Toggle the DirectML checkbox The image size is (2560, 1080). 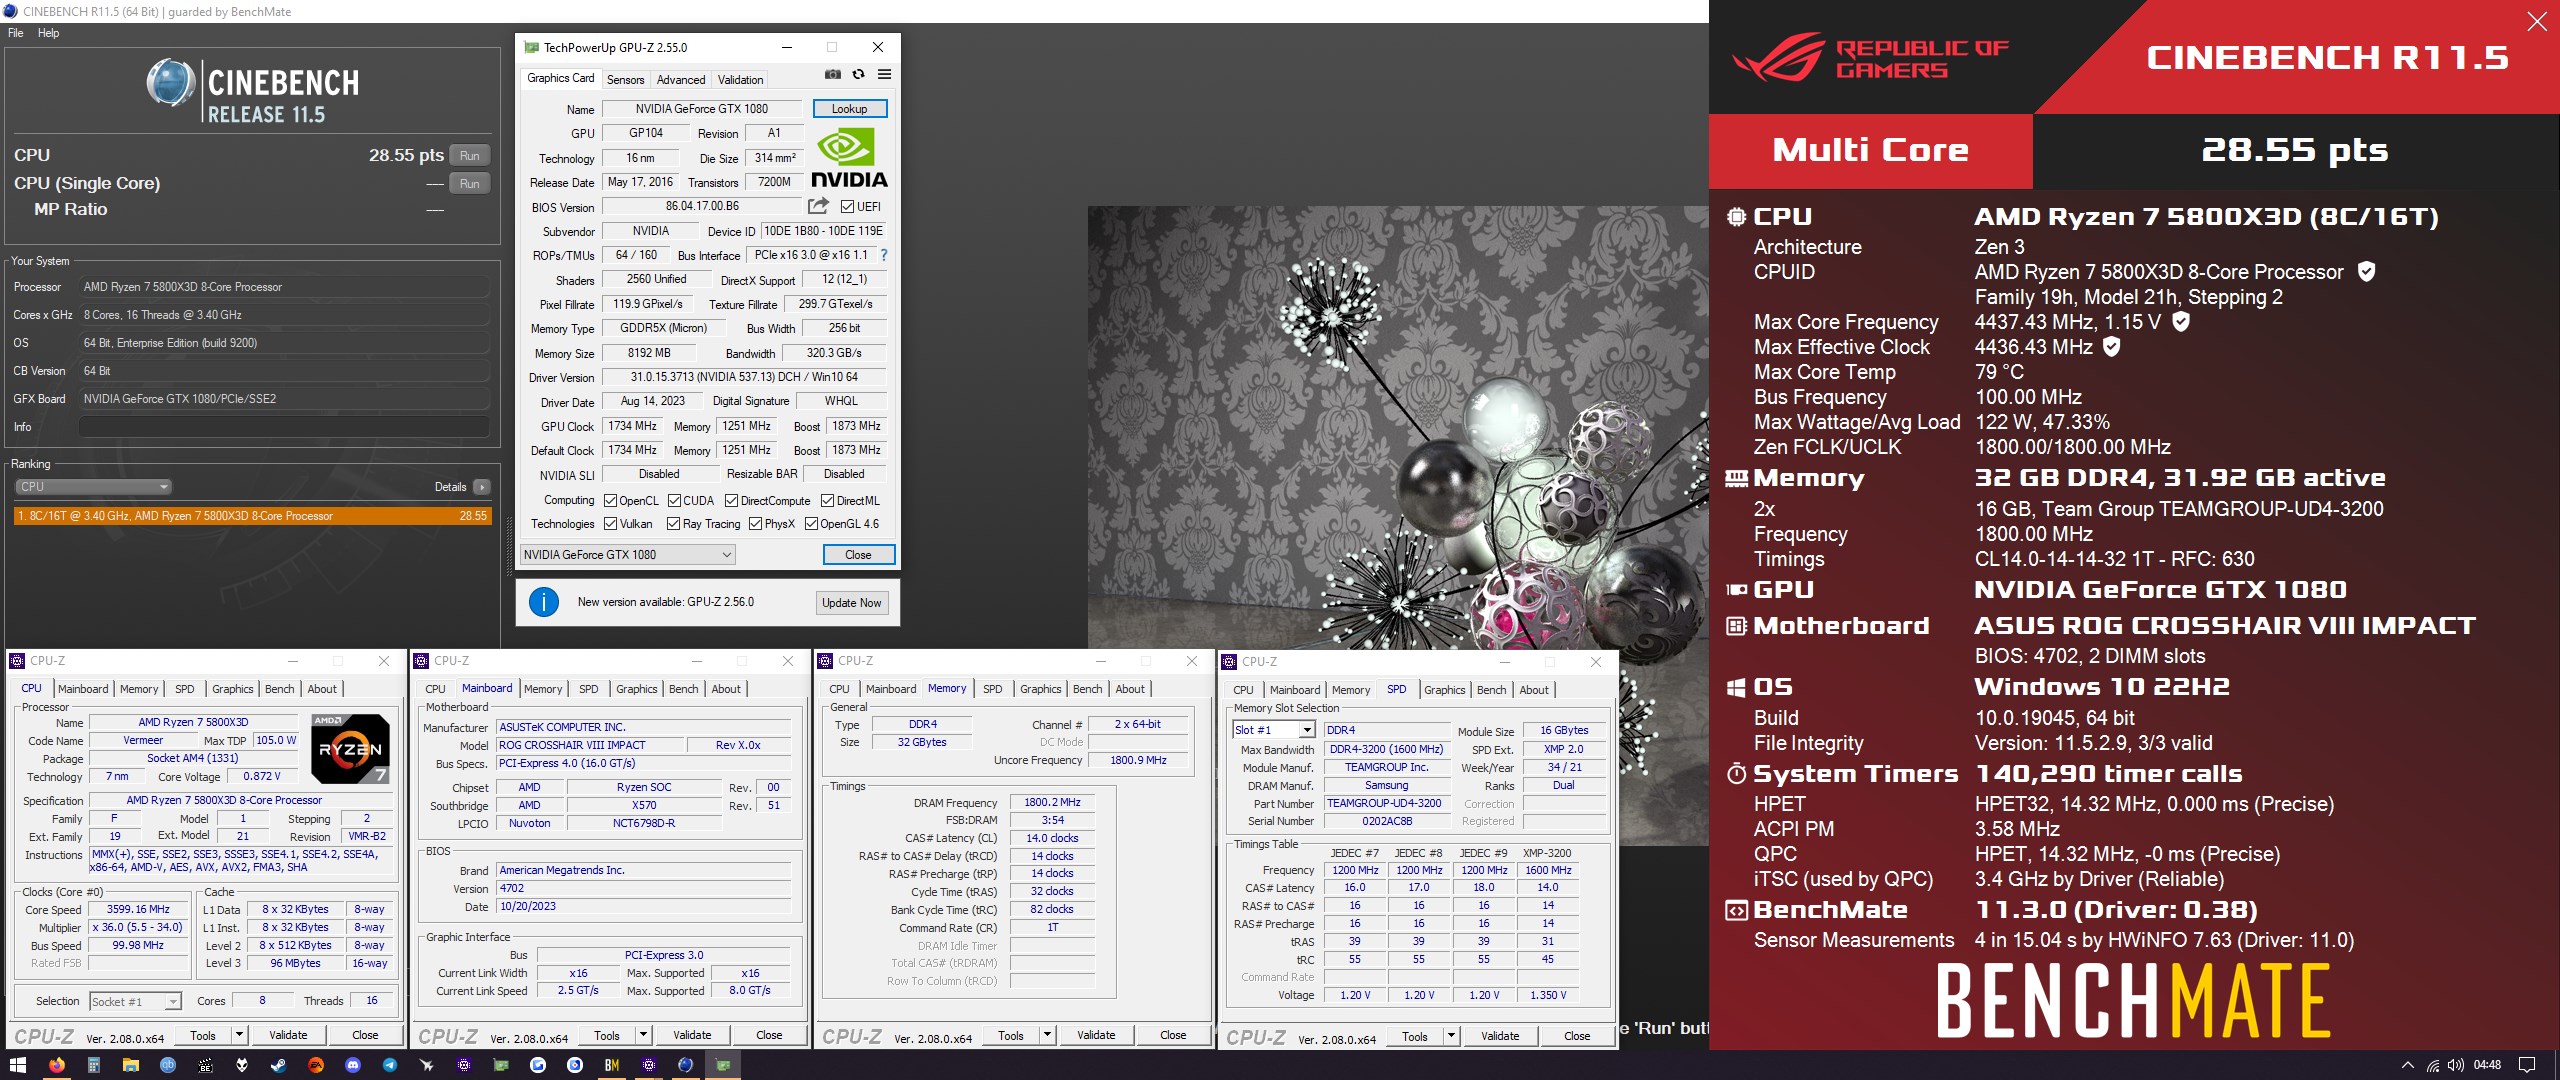pos(827,501)
